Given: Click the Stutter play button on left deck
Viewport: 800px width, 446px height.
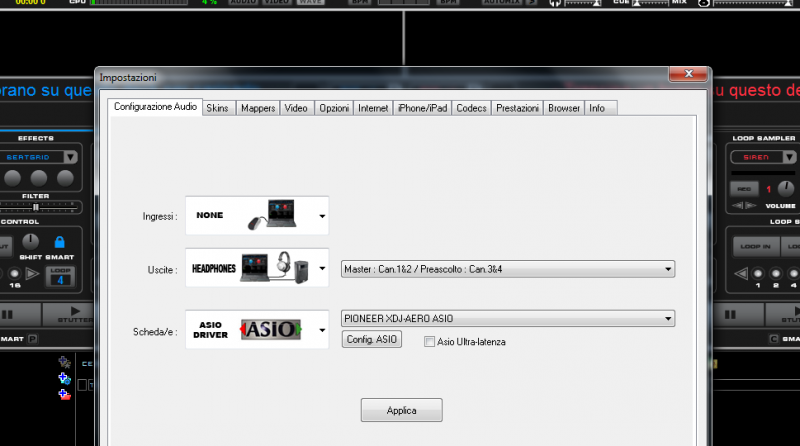Looking at the screenshot, I should pyautogui.click(x=68, y=314).
